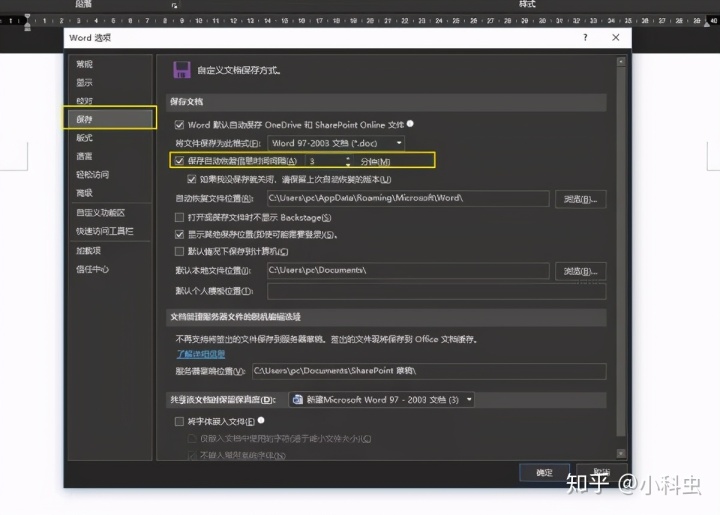Increase autorecover minutes with up arrow

click(x=348, y=158)
